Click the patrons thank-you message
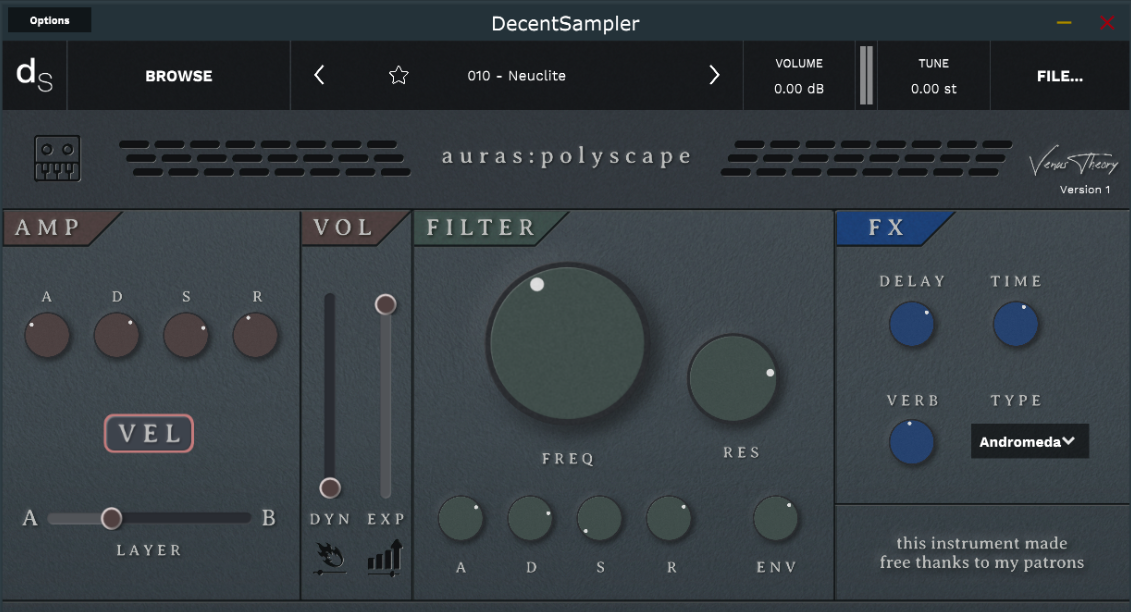This screenshot has width=1131, height=612. coord(982,553)
